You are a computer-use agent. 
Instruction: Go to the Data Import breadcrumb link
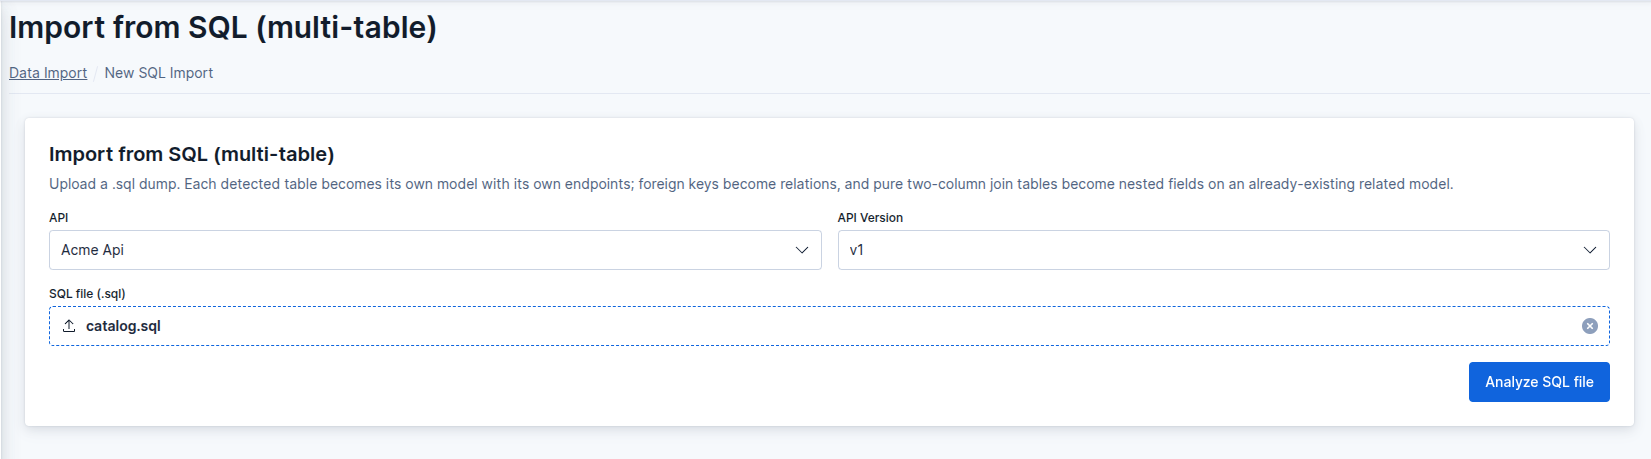[x=48, y=73]
